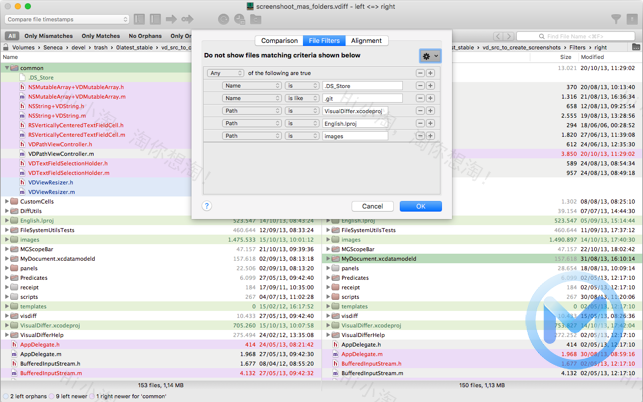Image resolution: width=643 pixels, height=402 pixels.
Task: Click the info square icon in toolbar
Action: coord(632,19)
